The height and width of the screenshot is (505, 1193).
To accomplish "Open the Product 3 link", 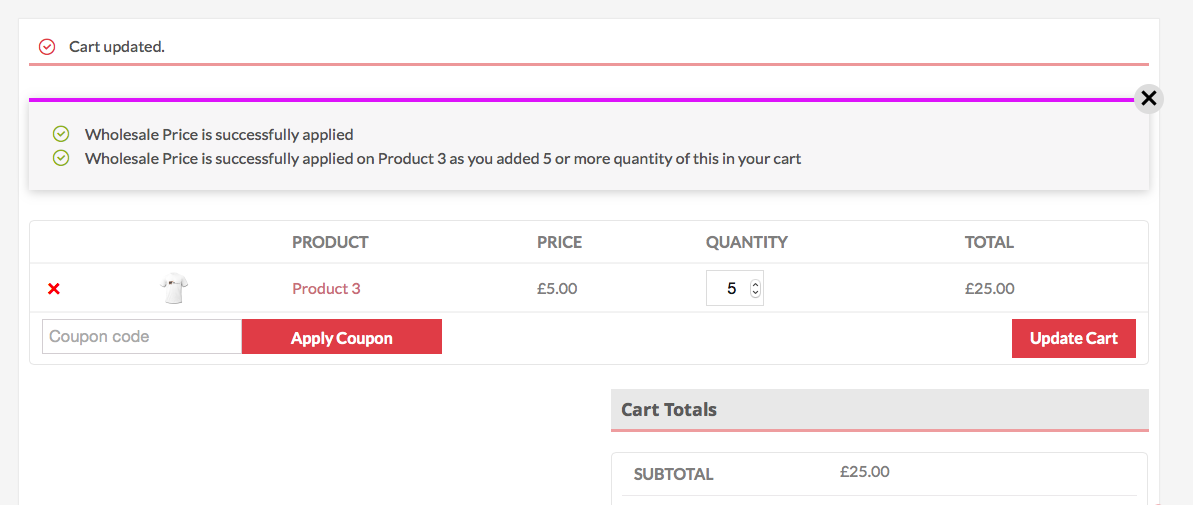I will [x=326, y=288].
